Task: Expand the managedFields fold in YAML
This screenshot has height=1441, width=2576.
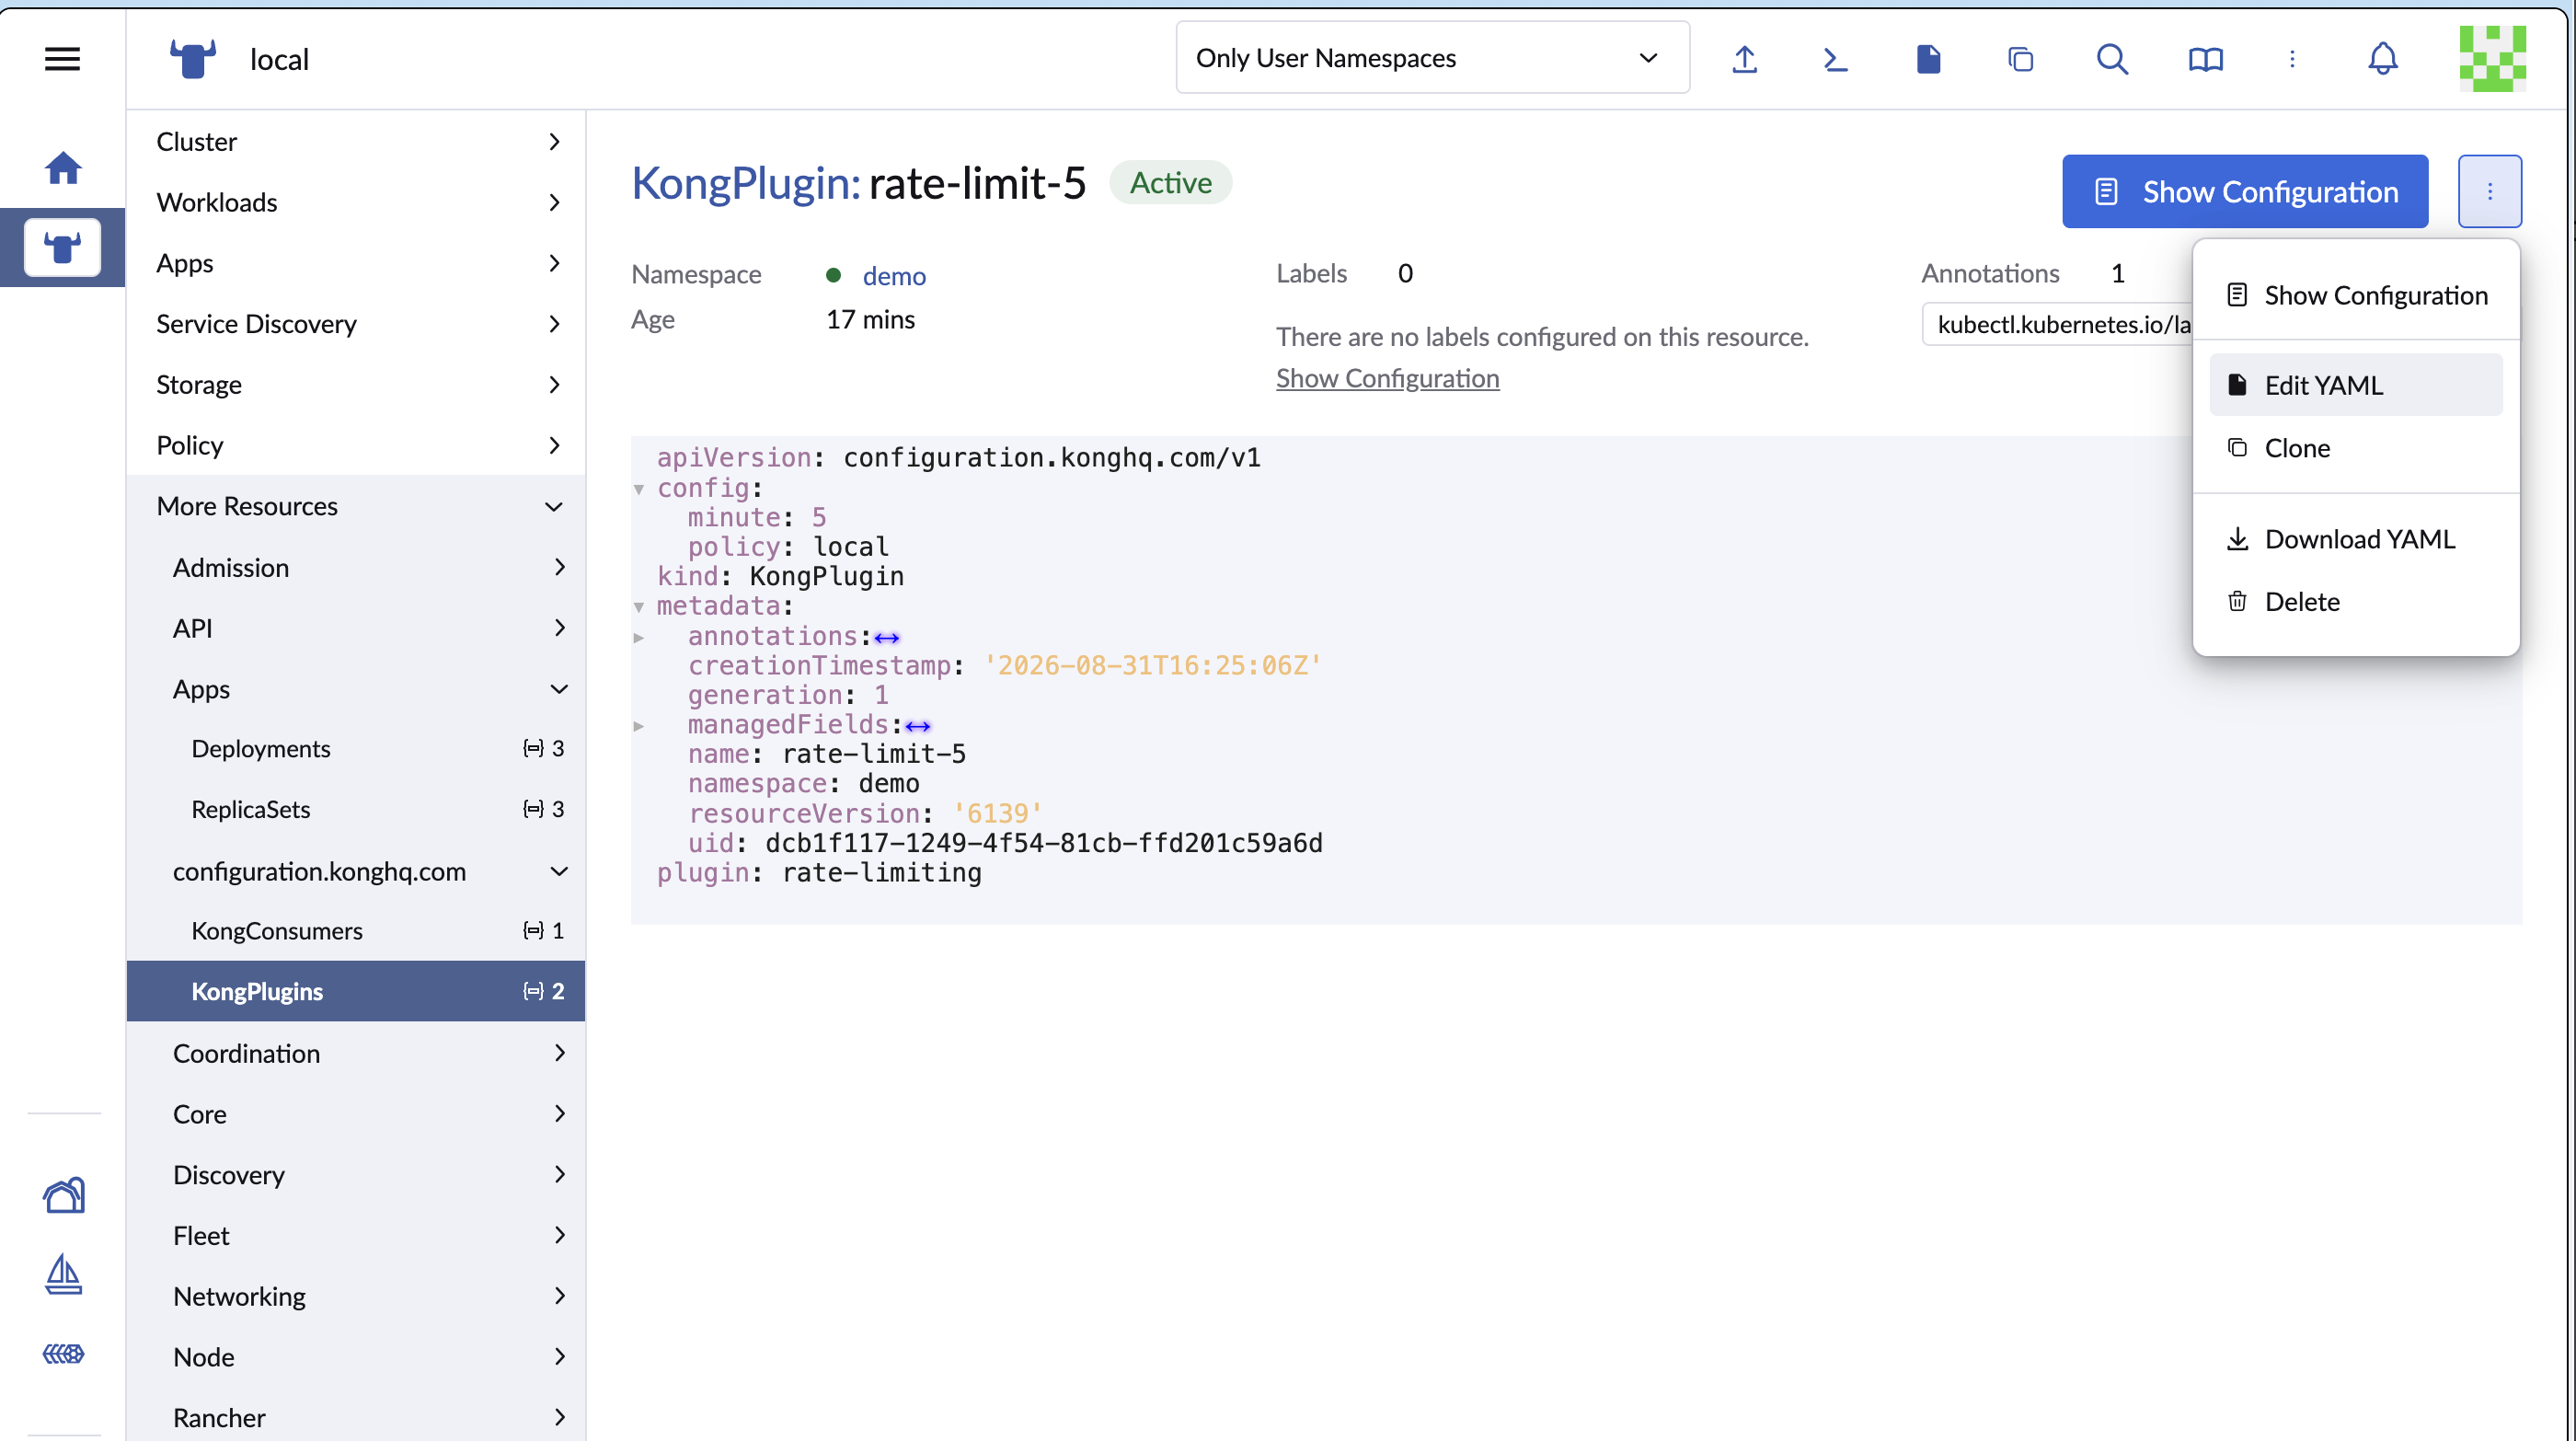Action: pos(639,726)
